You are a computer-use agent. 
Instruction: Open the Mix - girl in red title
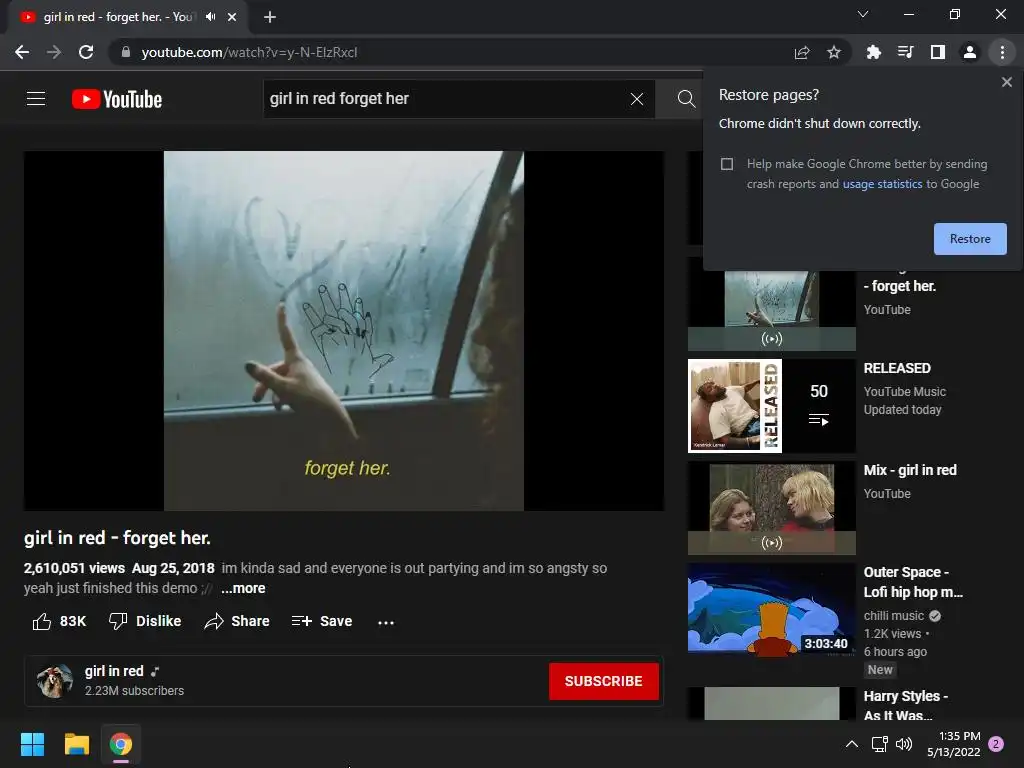pos(910,470)
